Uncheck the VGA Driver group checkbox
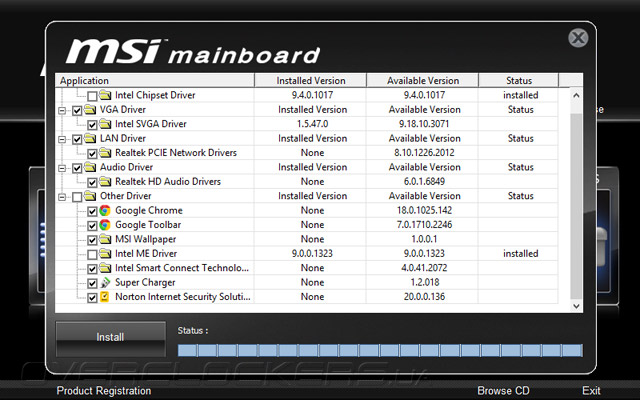Image resolution: width=640 pixels, height=400 pixels. (77, 110)
